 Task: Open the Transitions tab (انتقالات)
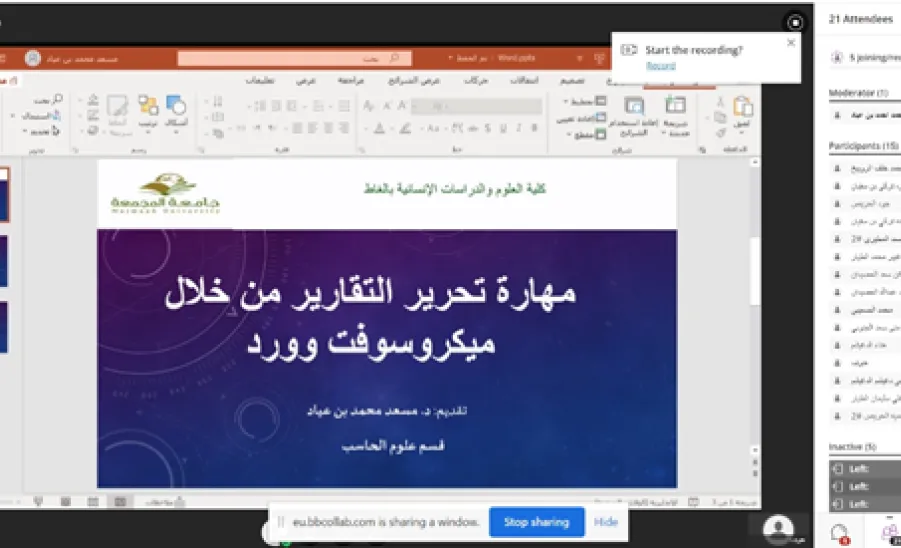click(525, 80)
